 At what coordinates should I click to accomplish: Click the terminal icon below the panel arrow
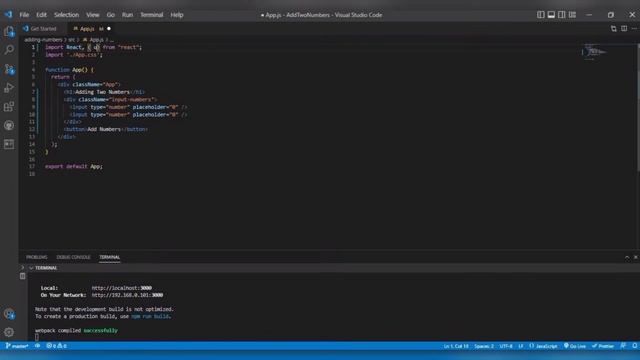tap(22, 276)
